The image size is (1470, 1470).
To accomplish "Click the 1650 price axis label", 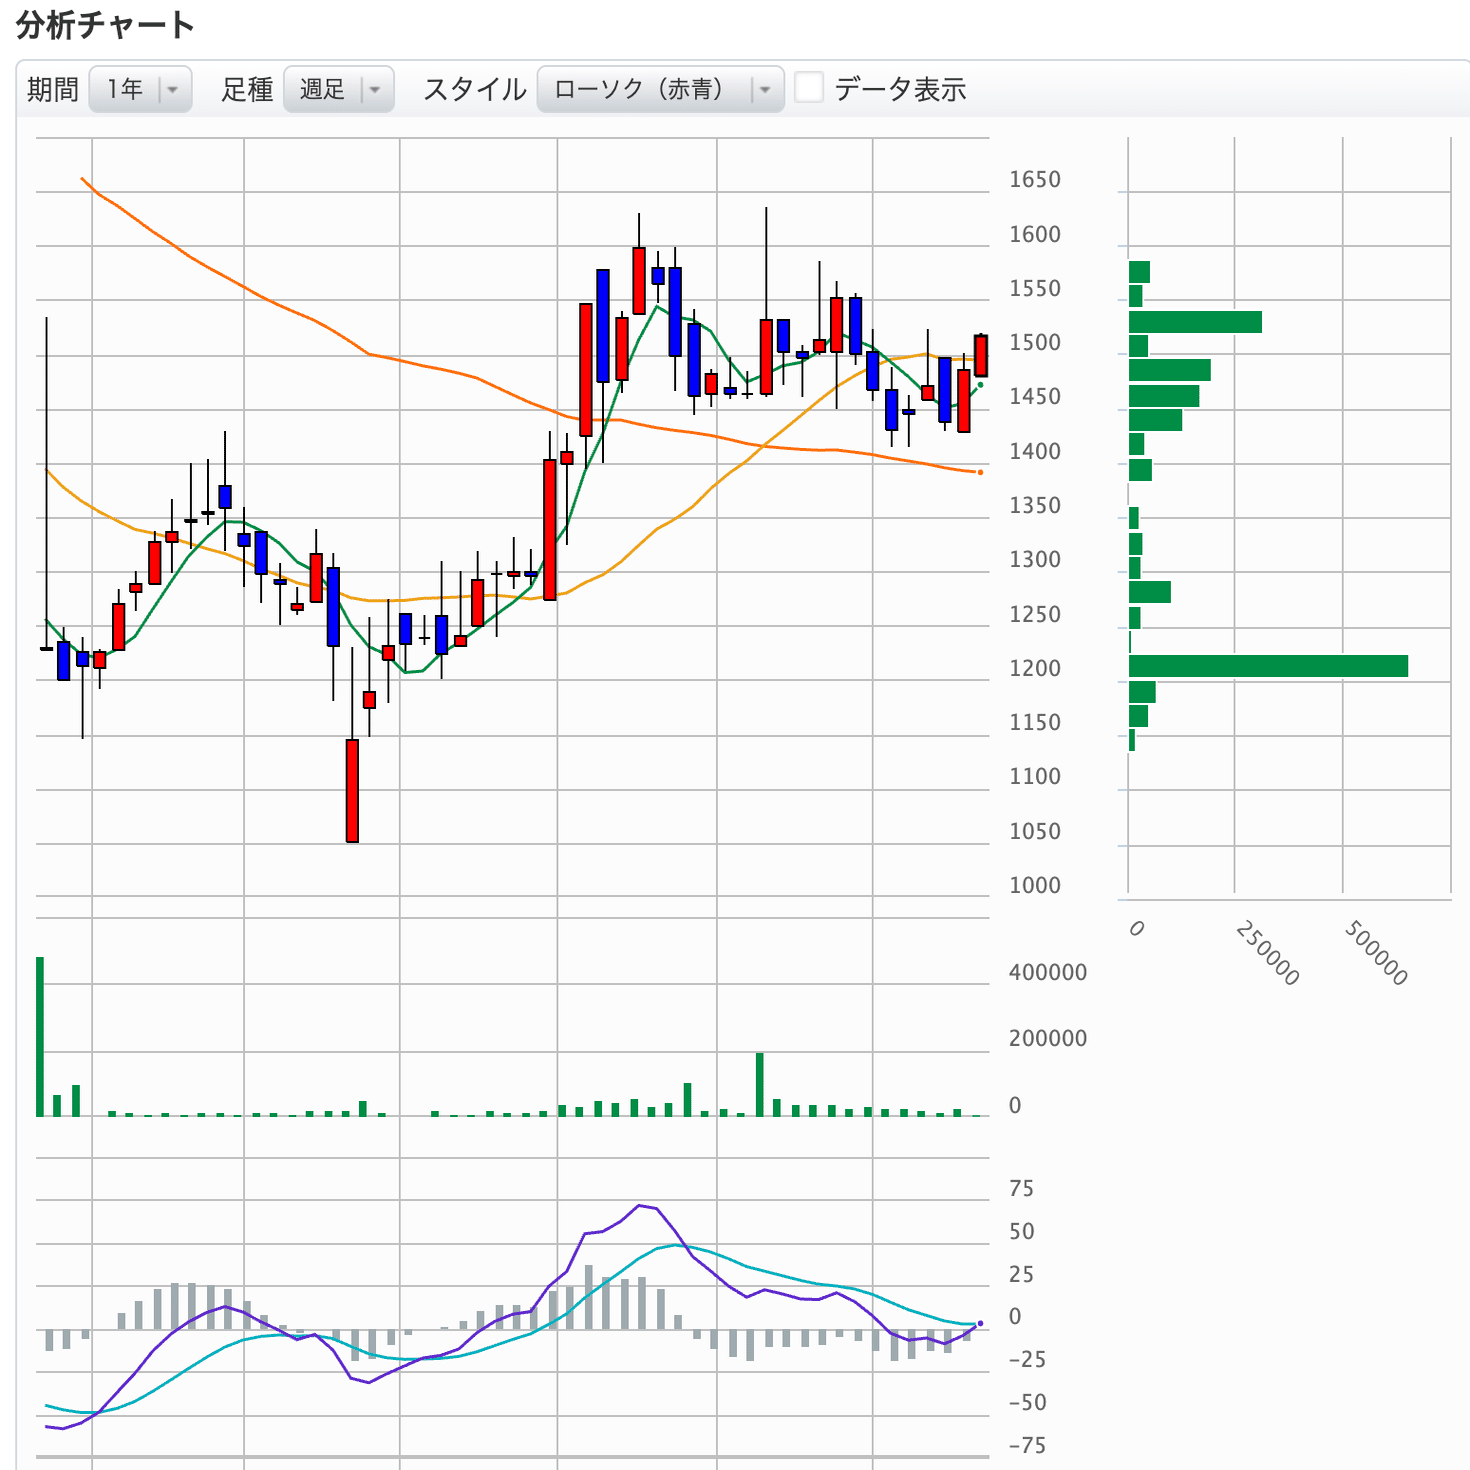I will (x=1034, y=180).
